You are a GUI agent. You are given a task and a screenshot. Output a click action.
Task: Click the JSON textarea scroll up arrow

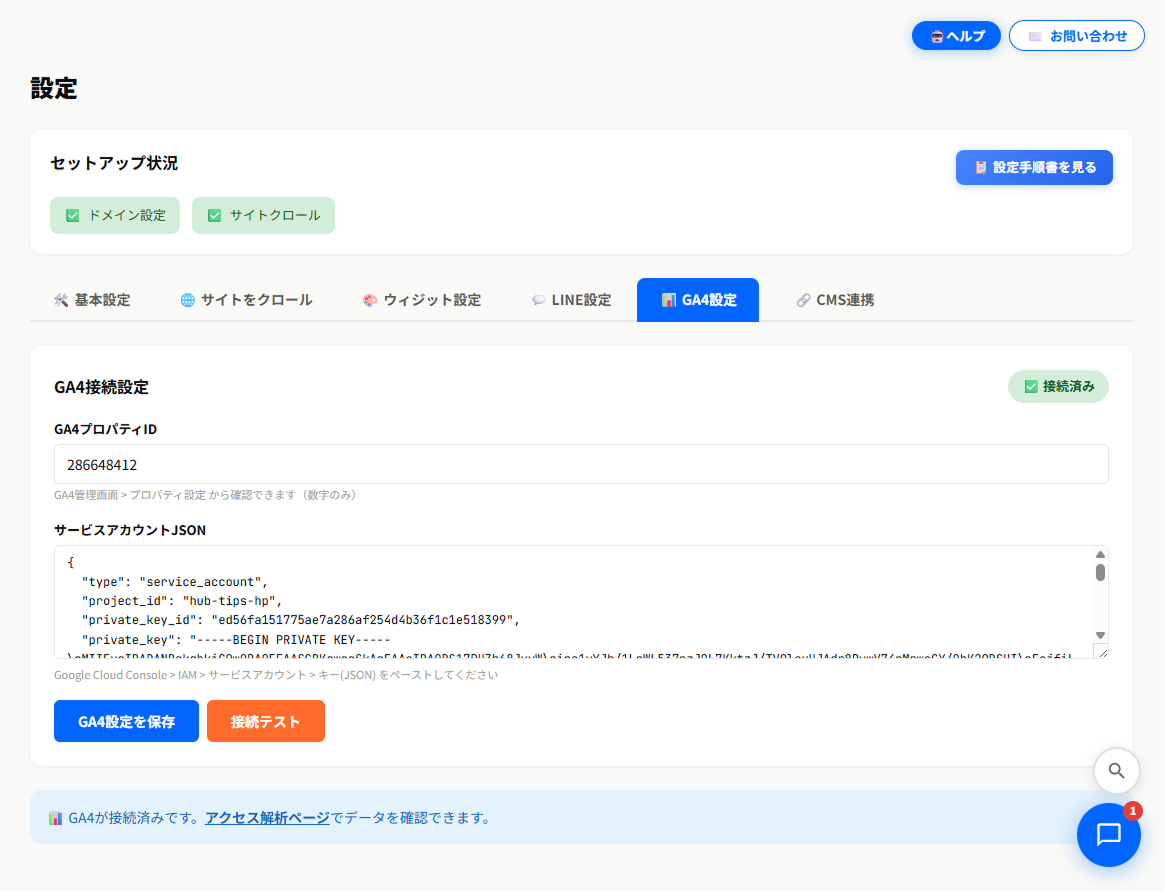(1100, 554)
